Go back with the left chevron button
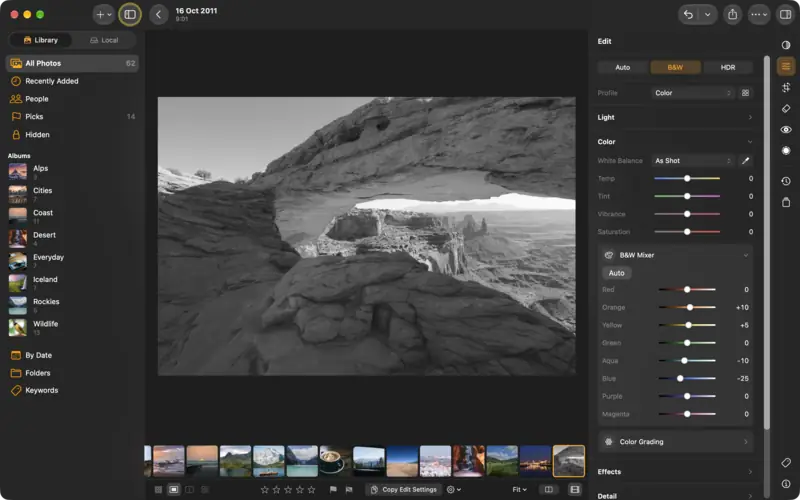Viewport: 800px width, 500px height. click(159, 14)
